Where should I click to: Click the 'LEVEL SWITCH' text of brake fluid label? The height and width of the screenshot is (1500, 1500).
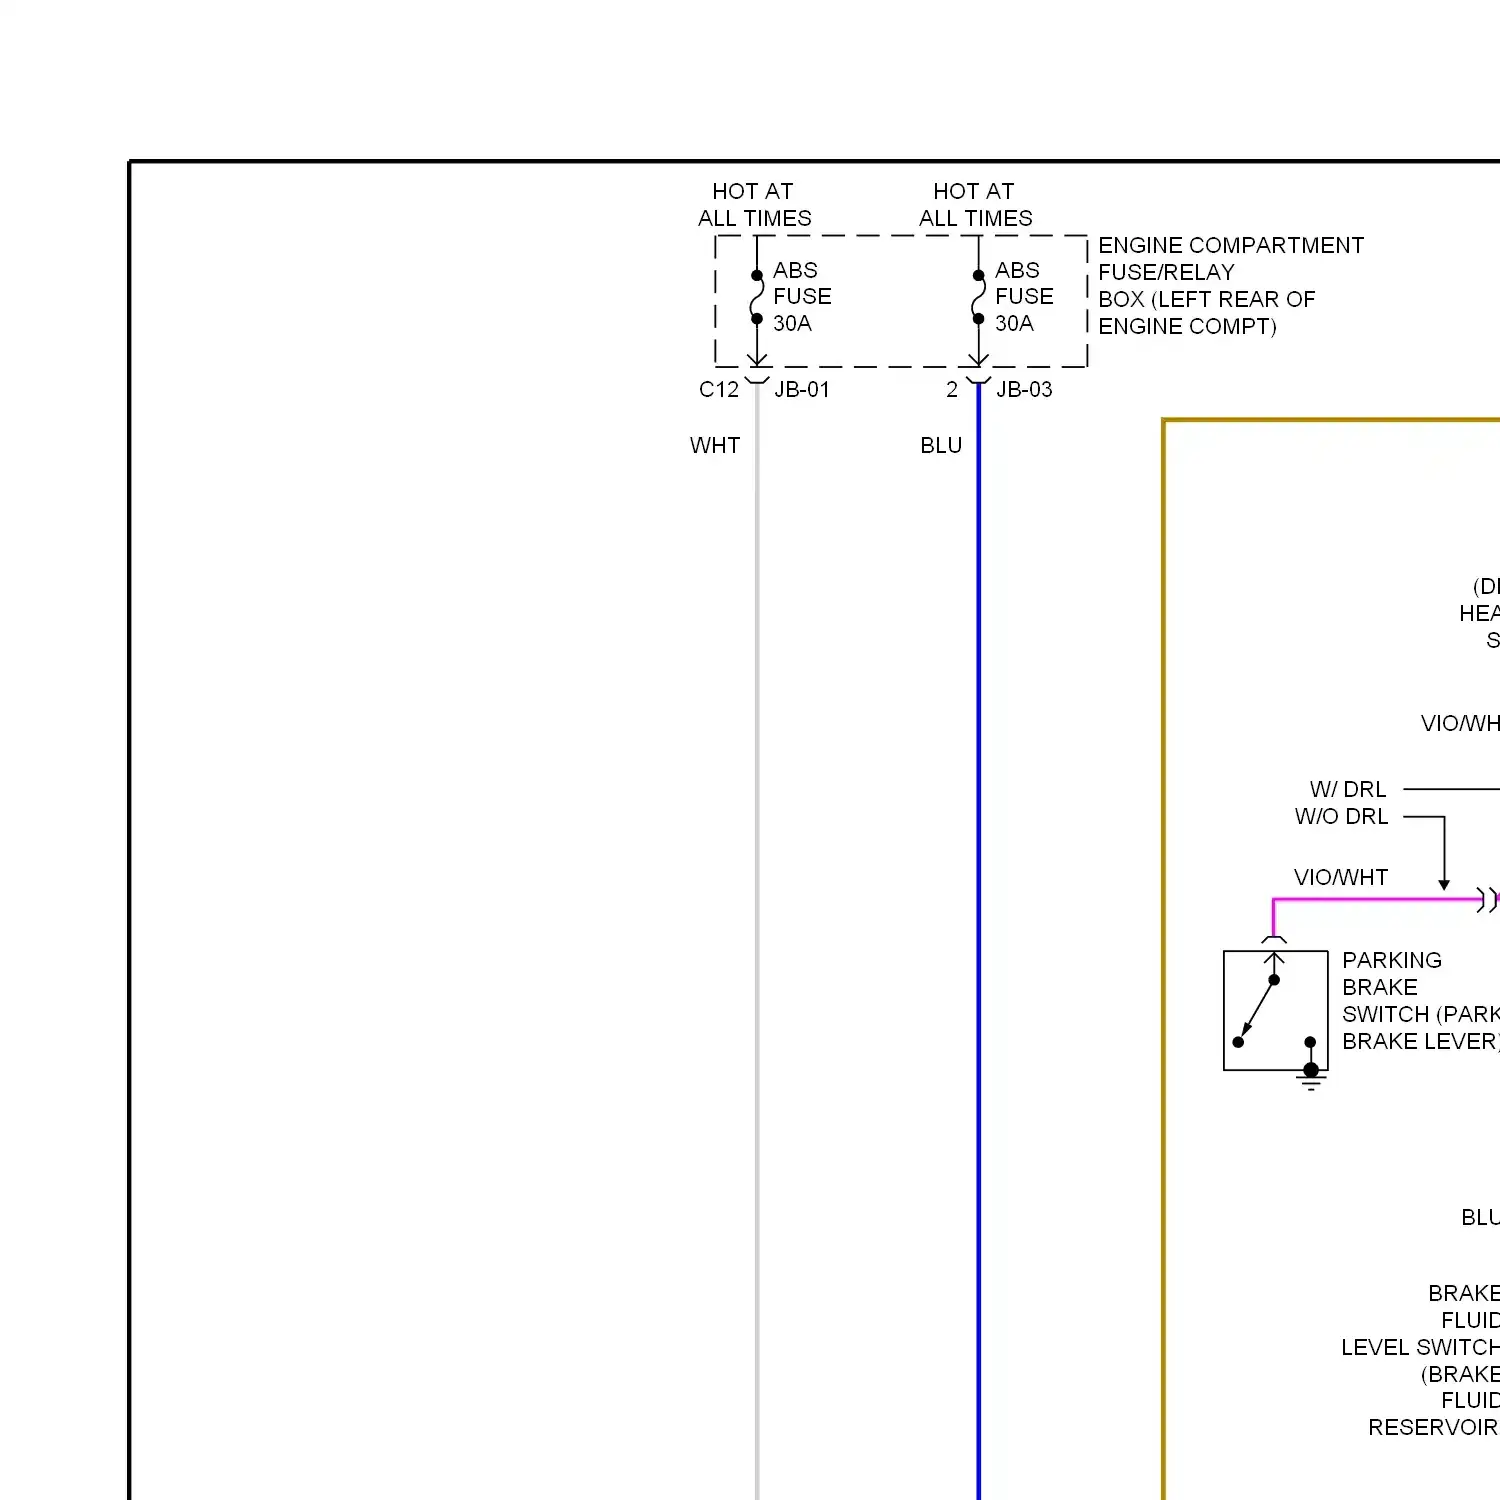coord(1420,1348)
